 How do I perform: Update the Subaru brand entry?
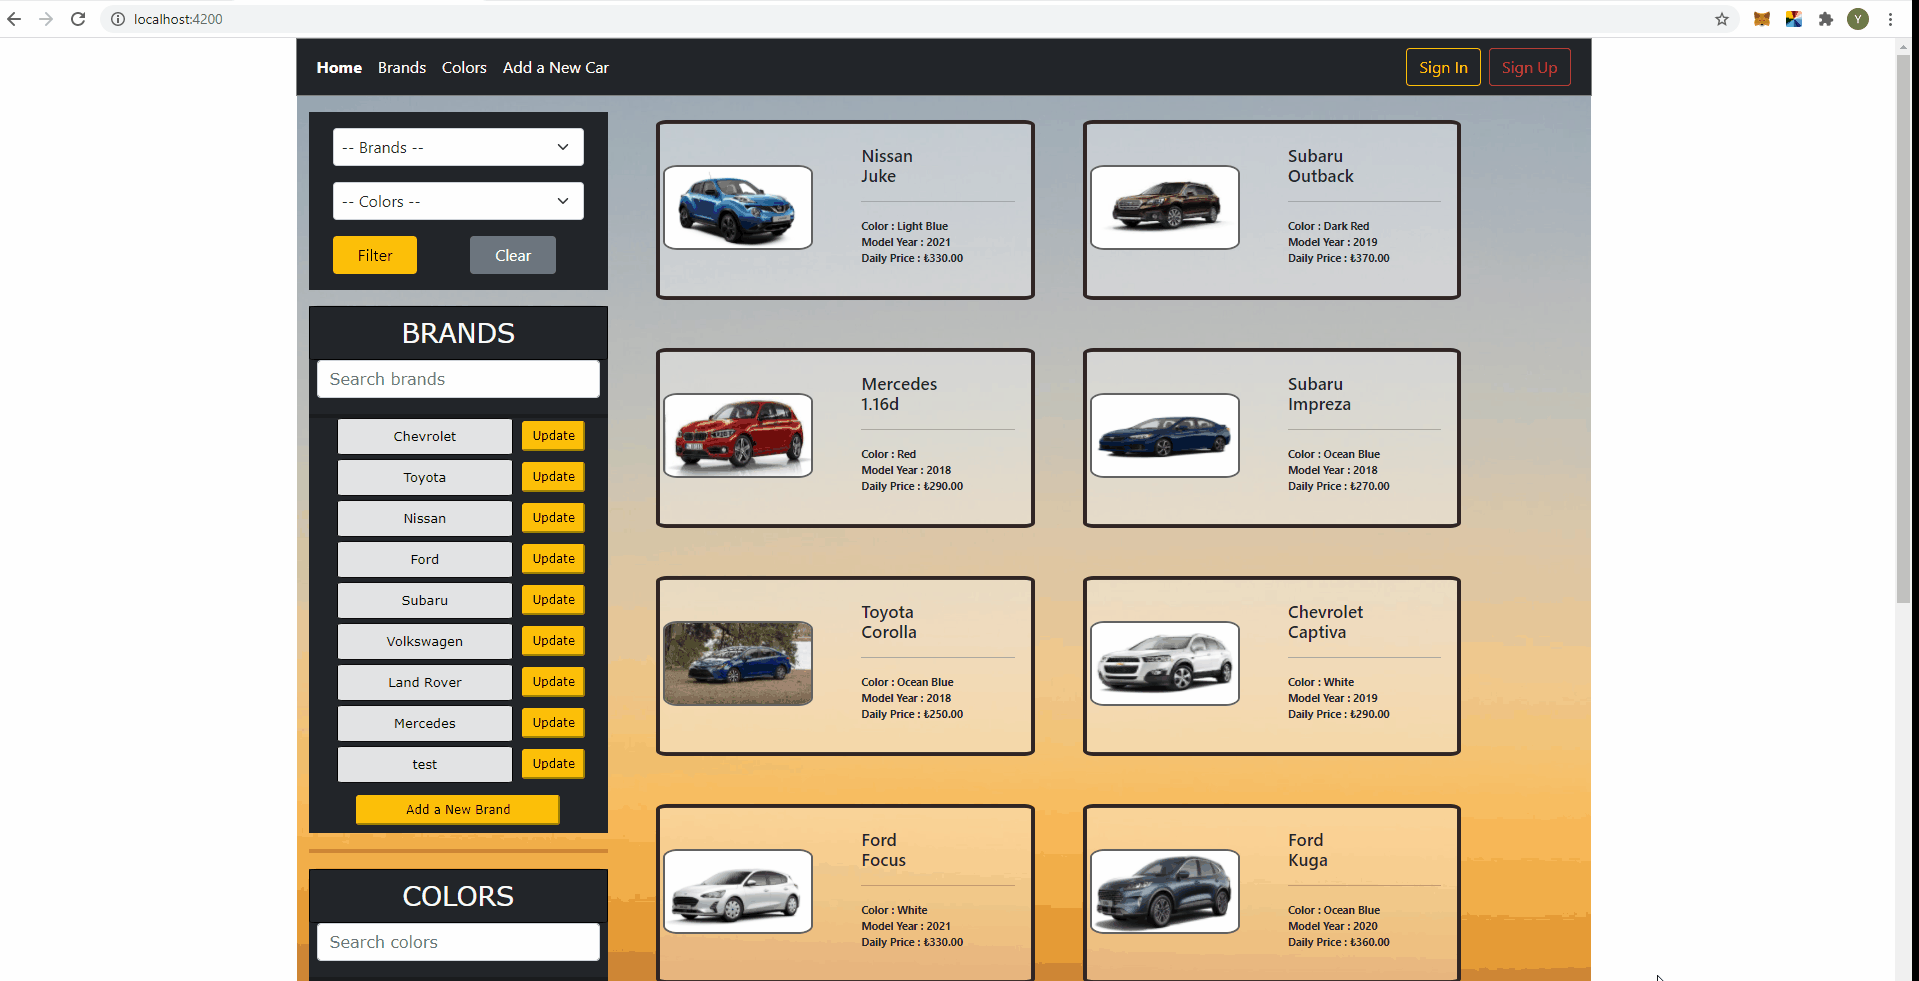[554, 600]
